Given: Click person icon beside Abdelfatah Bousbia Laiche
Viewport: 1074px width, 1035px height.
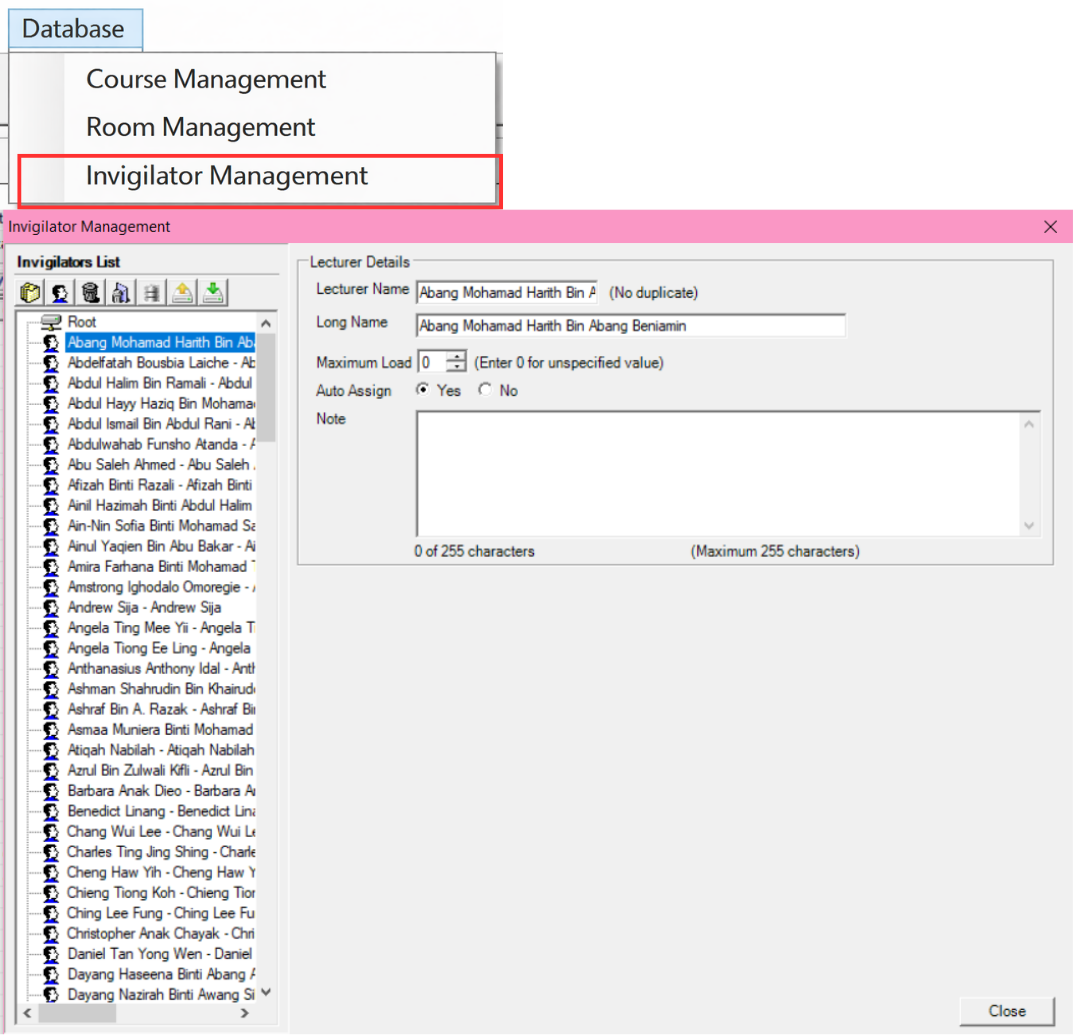Looking at the screenshot, I should click(x=51, y=363).
